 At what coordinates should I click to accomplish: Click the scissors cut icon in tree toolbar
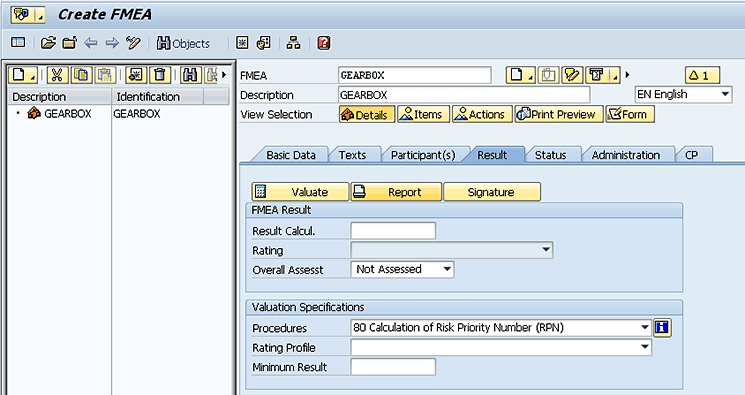click(57, 75)
